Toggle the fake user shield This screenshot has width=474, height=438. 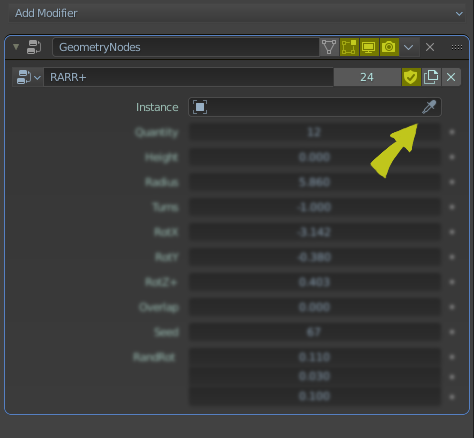[x=411, y=77]
